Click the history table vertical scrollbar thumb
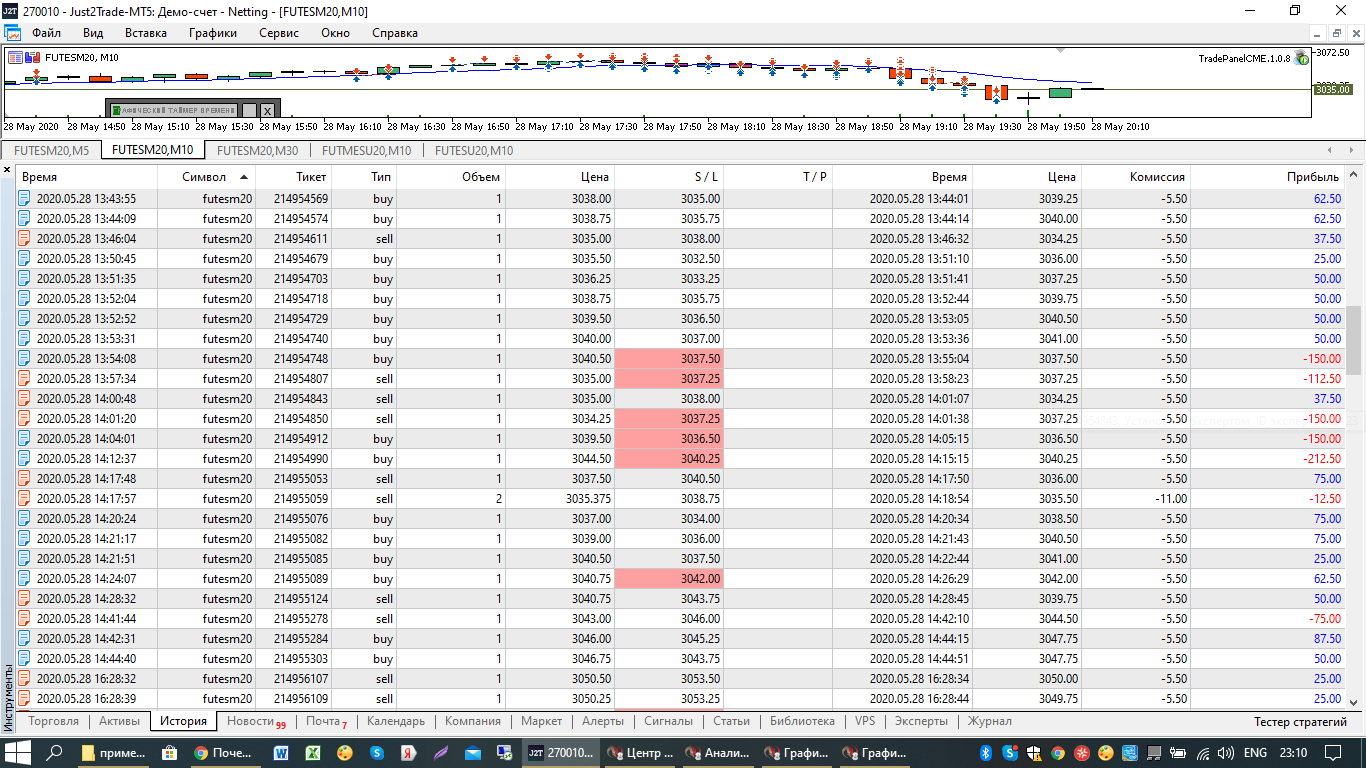The width and height of the screenshot is (1366, 768). point(1355,338)
